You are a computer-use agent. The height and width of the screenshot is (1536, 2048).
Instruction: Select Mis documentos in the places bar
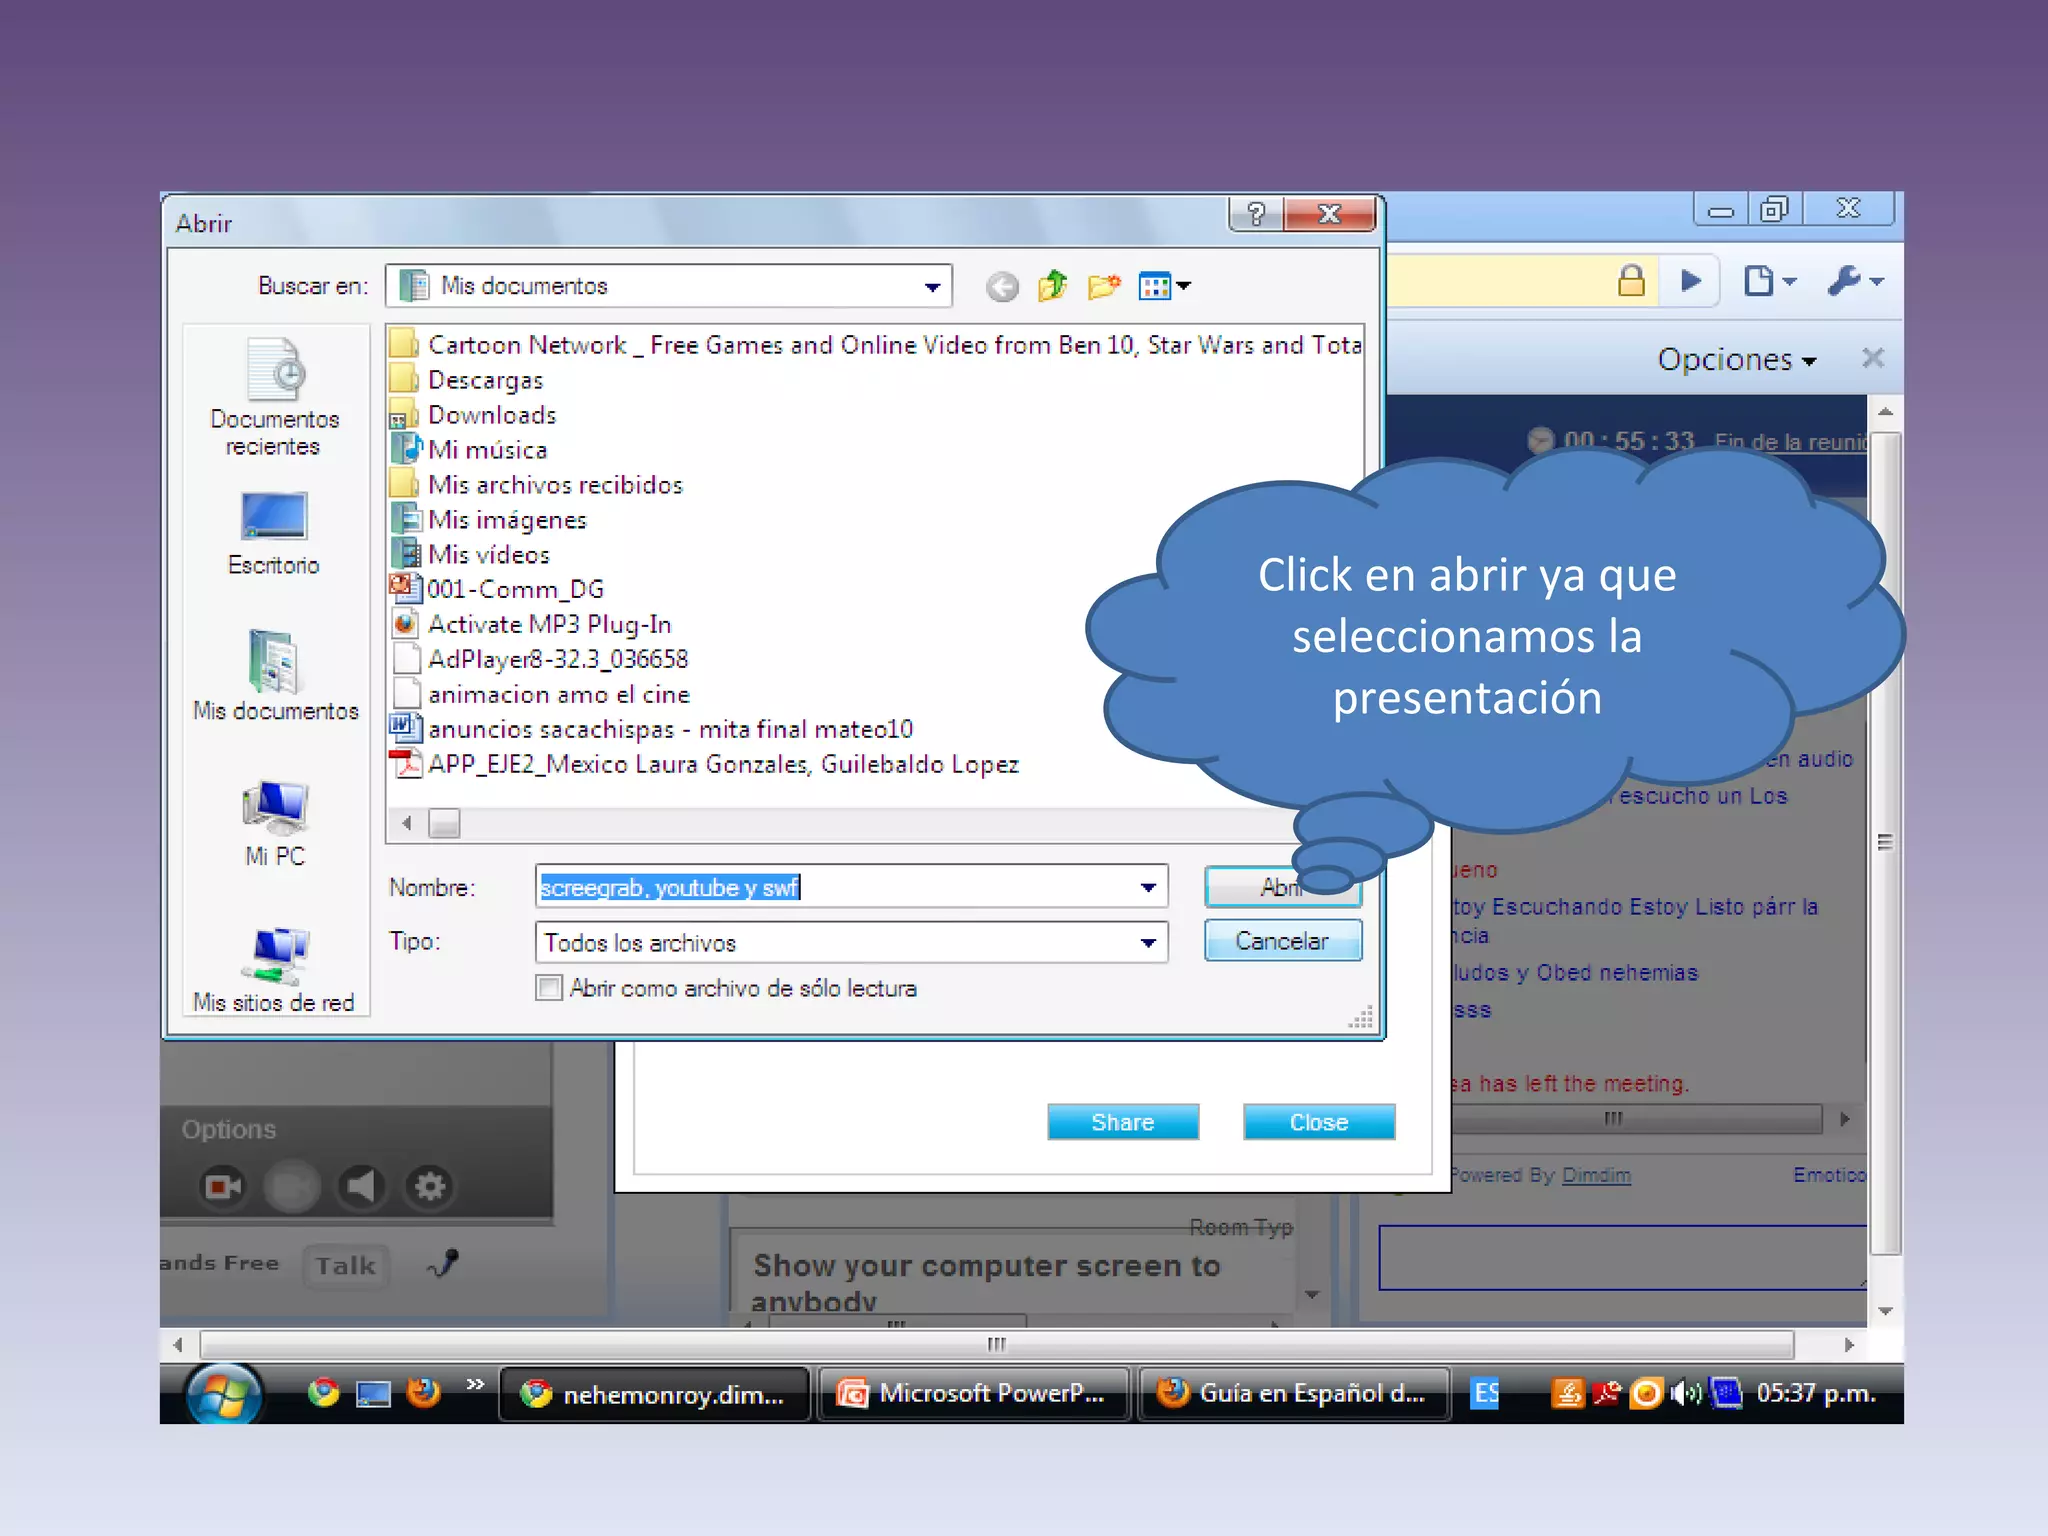click(275, 676)
